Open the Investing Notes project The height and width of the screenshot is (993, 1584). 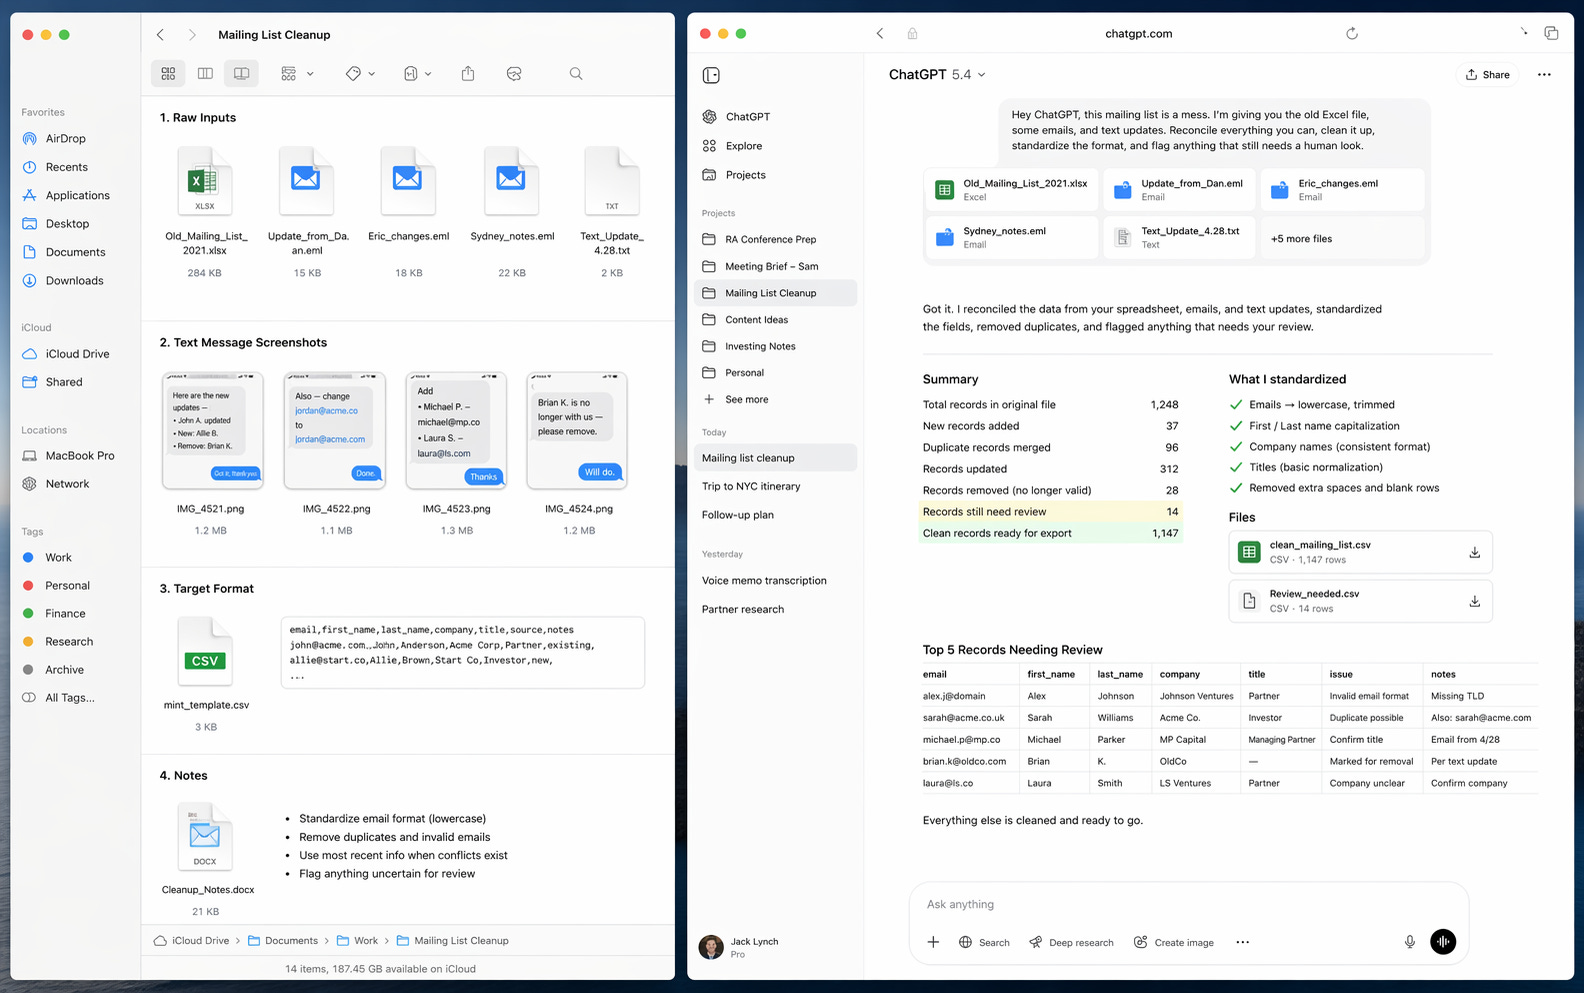pyautogui.click(x=760, y=347)
